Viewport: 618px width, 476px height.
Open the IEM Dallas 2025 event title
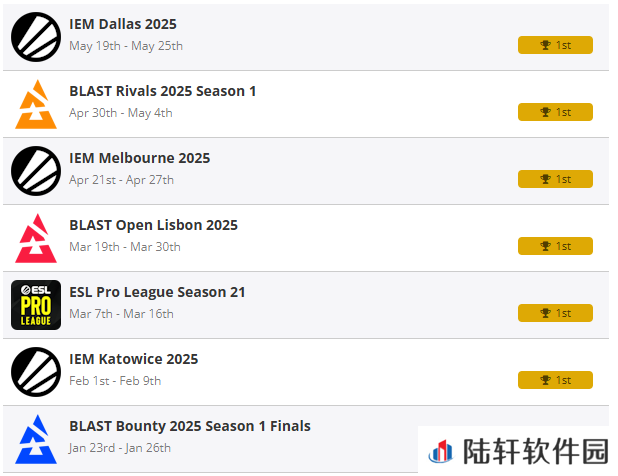[123, 24]
